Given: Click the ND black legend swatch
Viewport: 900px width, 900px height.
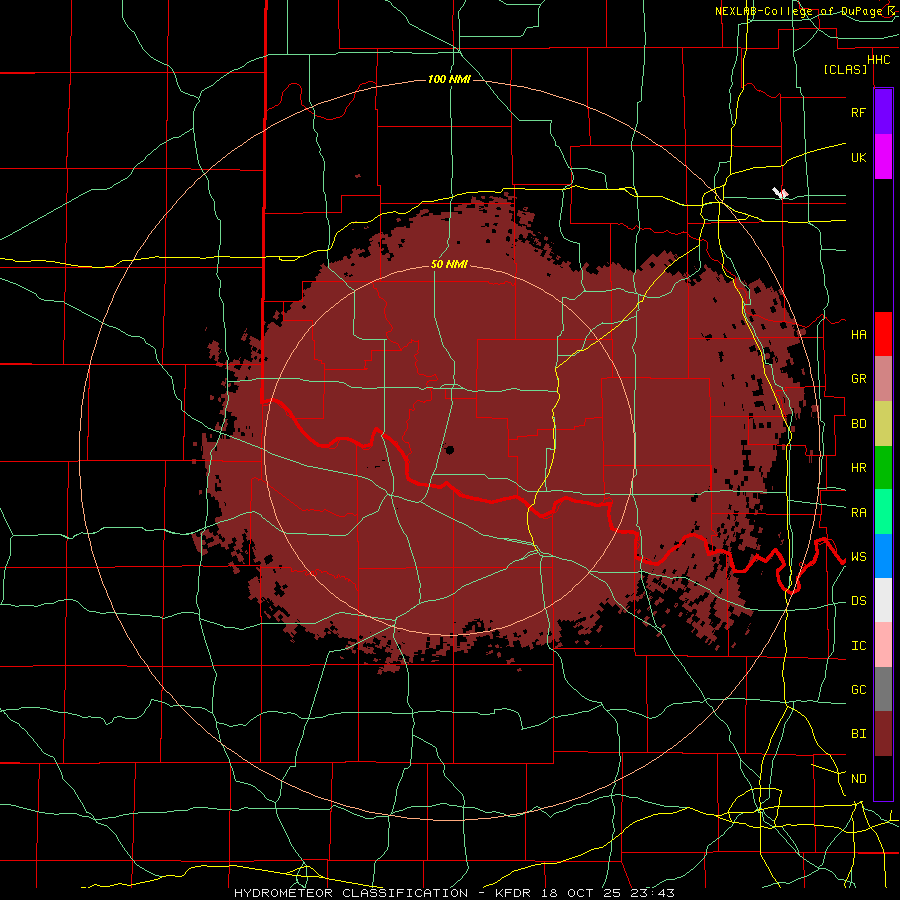Looking at the screenshot, I should [883, 778].
